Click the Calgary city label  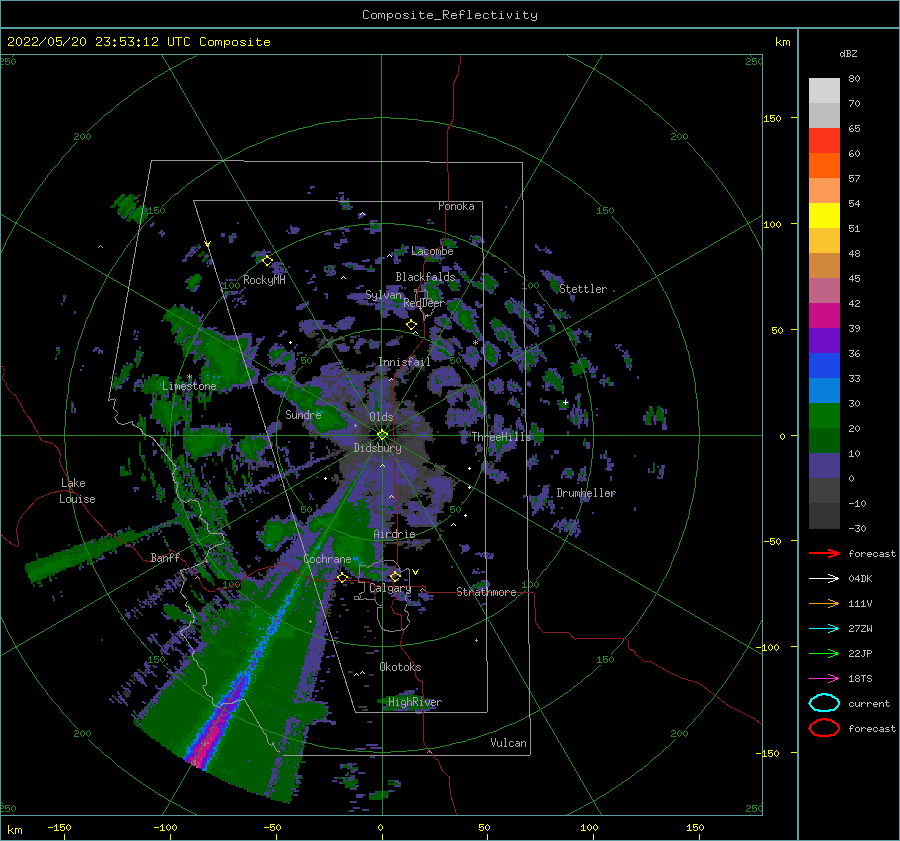point(390,588)
